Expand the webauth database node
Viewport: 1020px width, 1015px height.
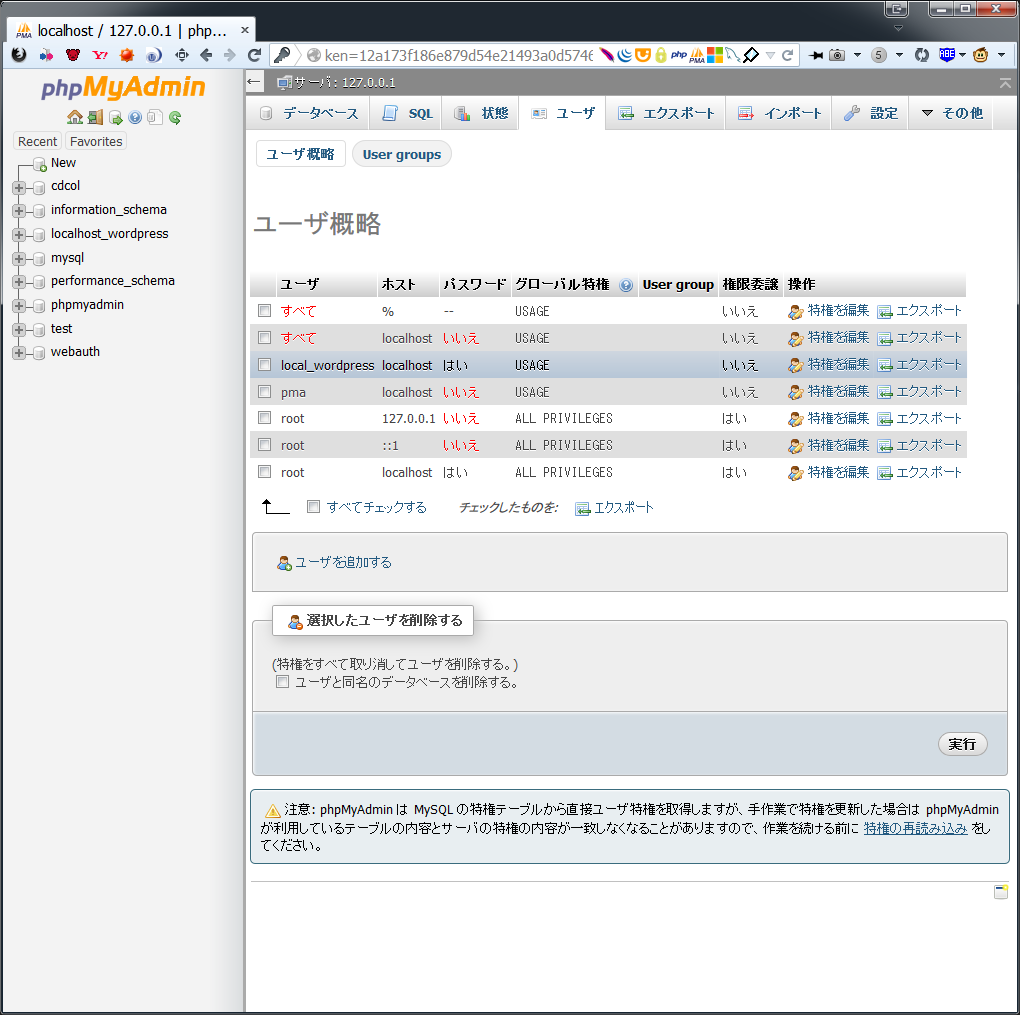tap(19, 353)
